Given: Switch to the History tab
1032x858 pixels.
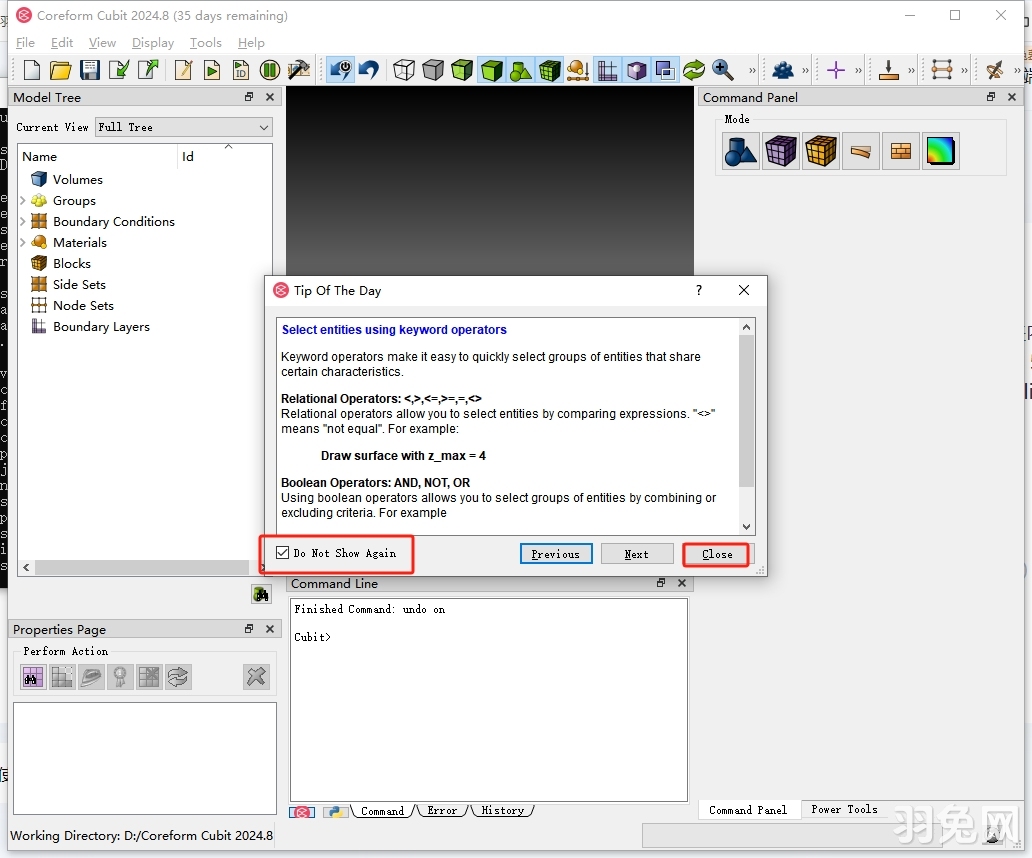Looking at the screenshot, I should tap(502, 811).
